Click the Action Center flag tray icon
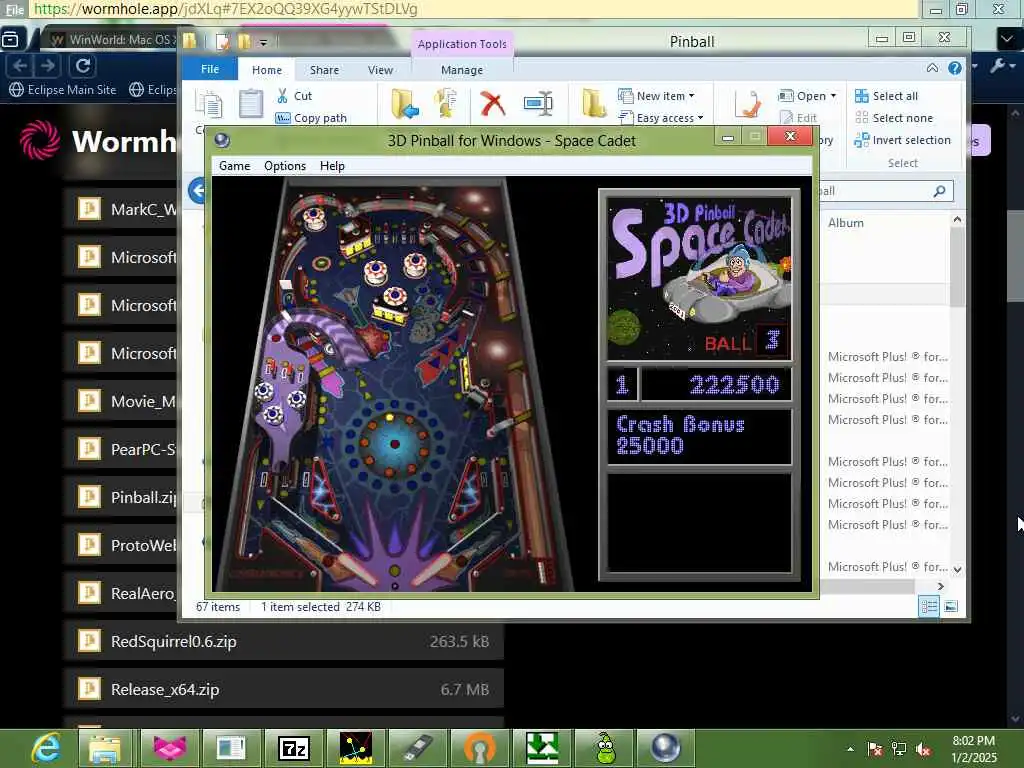The width and height of the screenshot is (1024, 768). (x=874, y=749)
